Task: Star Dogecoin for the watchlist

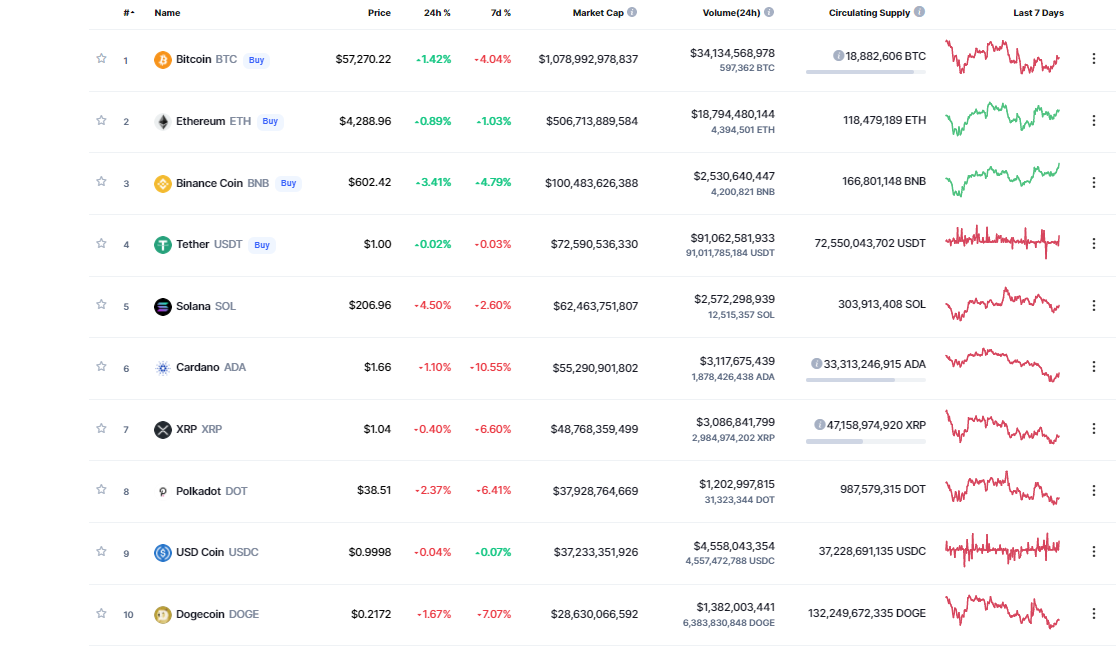Action: (x=101, y=613)
